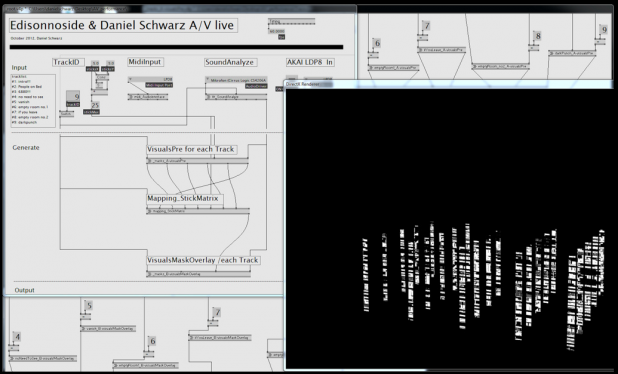Open the Mikrofon Cirrus Logic audio driver dropdown

[x=236, y=80]
